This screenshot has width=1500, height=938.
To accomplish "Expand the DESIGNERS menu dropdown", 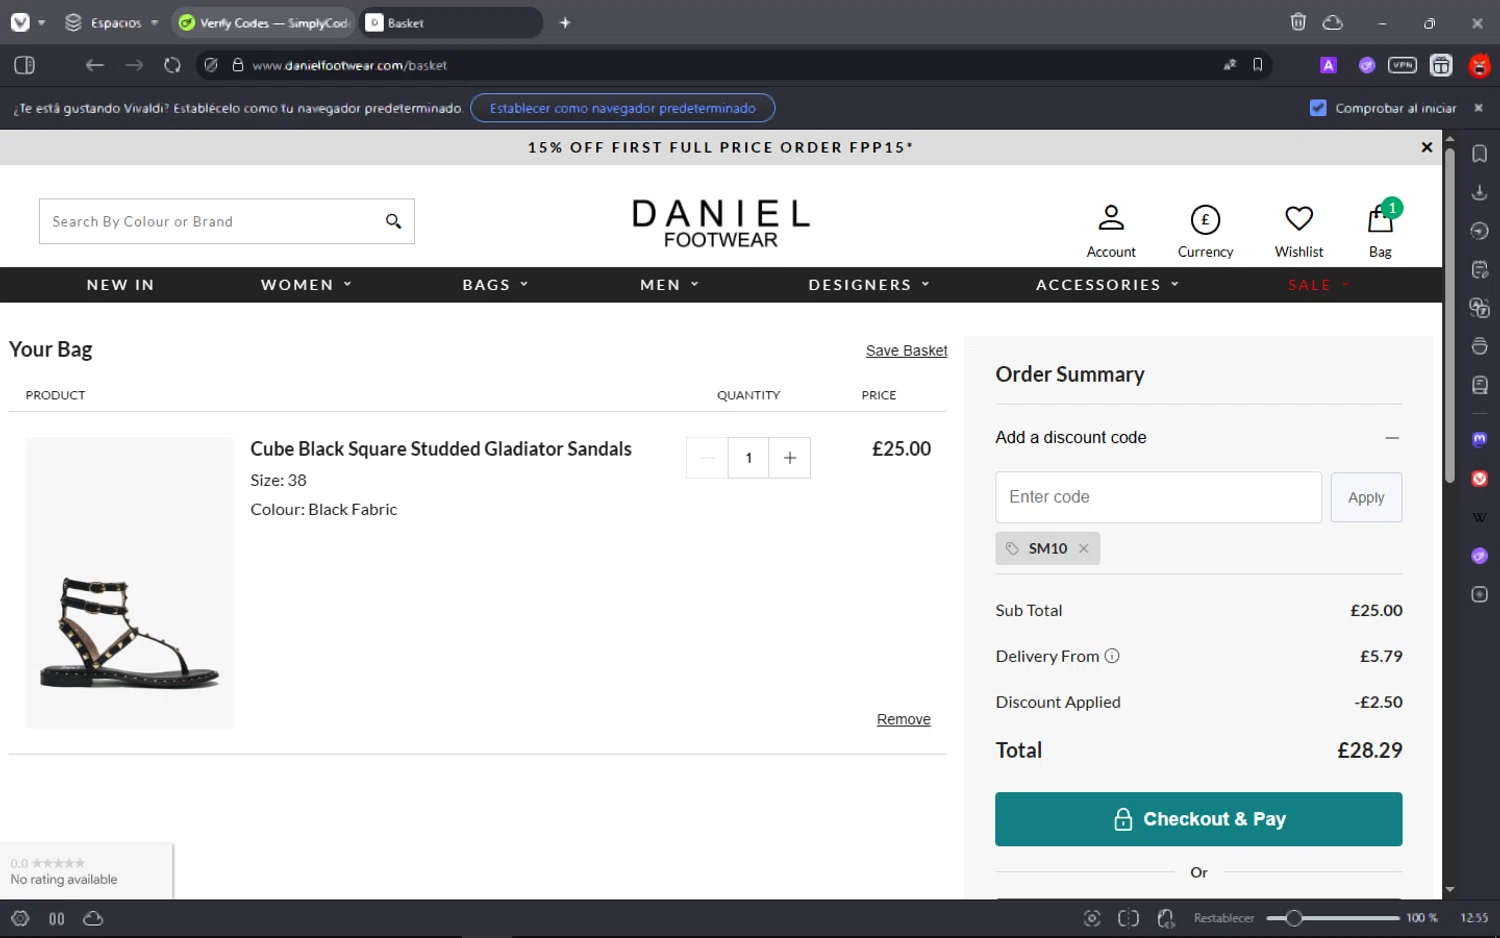I will [869, 285].
